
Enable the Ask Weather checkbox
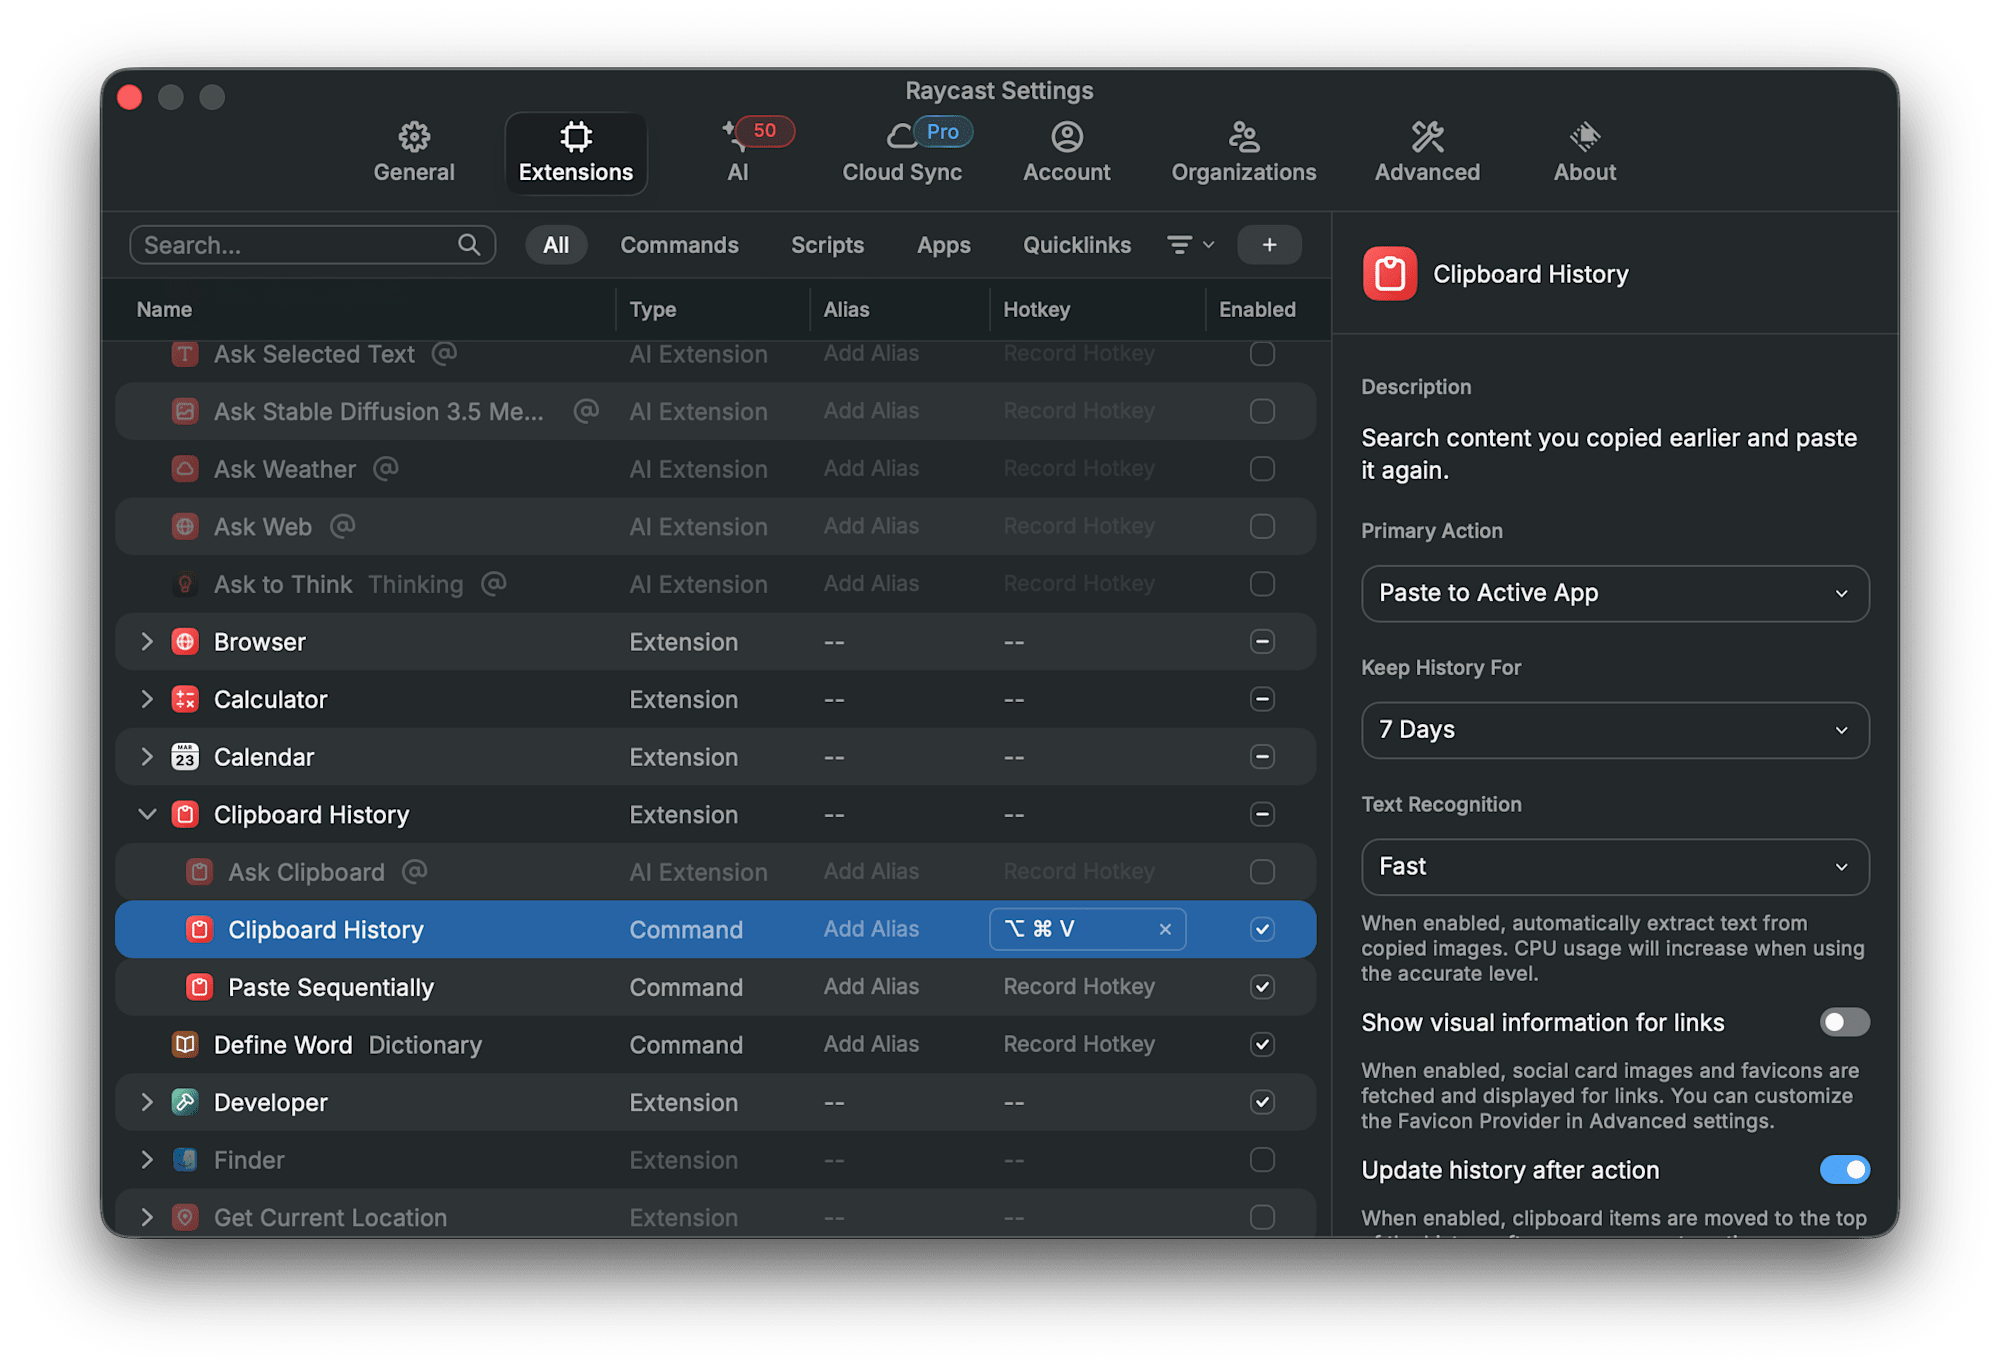1262,469
